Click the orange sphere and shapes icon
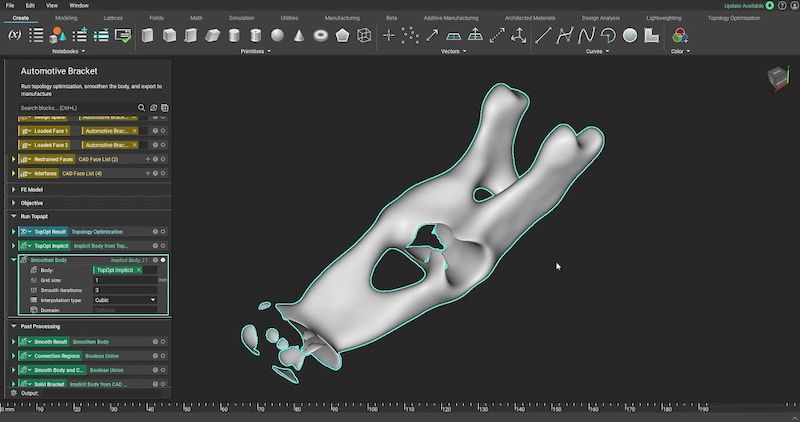Image resolution: width=800 pixels, height=422 pixels. [58, 35]
